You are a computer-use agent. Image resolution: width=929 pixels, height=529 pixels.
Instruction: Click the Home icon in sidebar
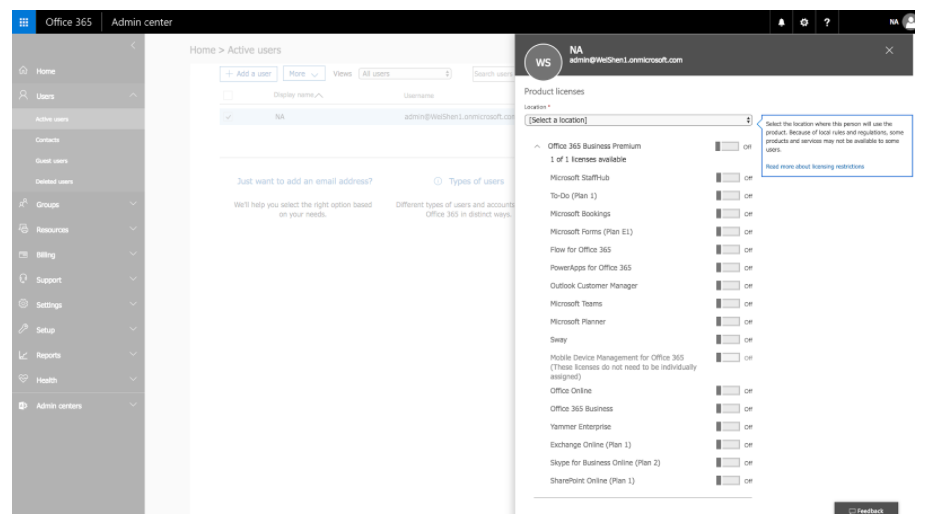pyautogui.click(x=23, y=70)
